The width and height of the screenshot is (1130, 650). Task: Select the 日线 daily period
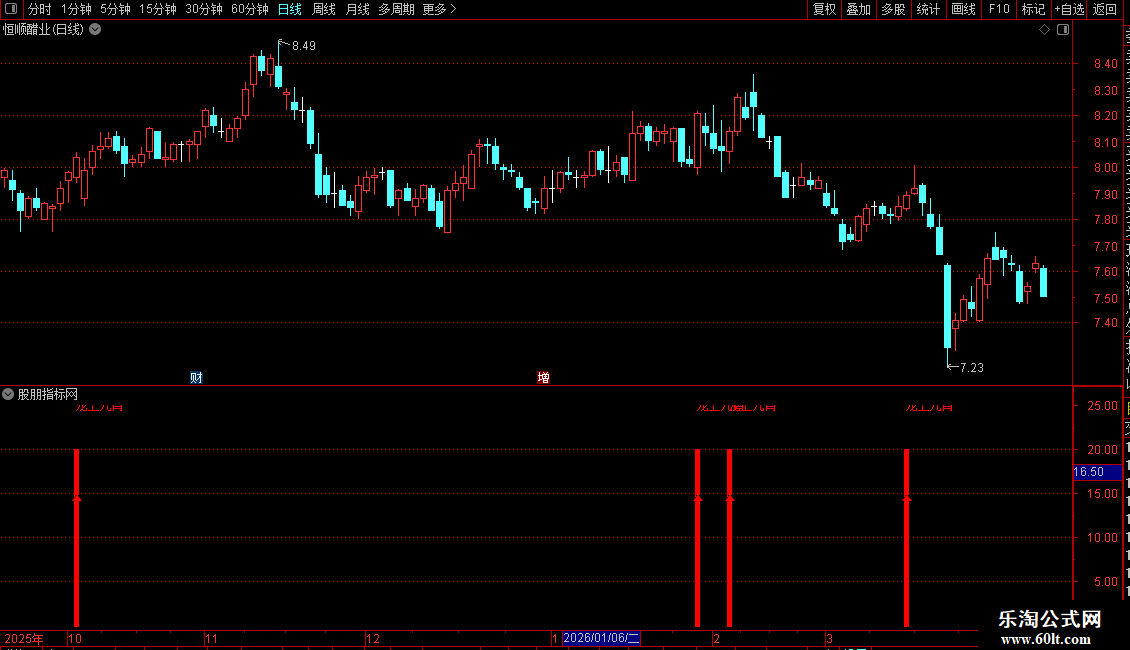tap(290, 9)
